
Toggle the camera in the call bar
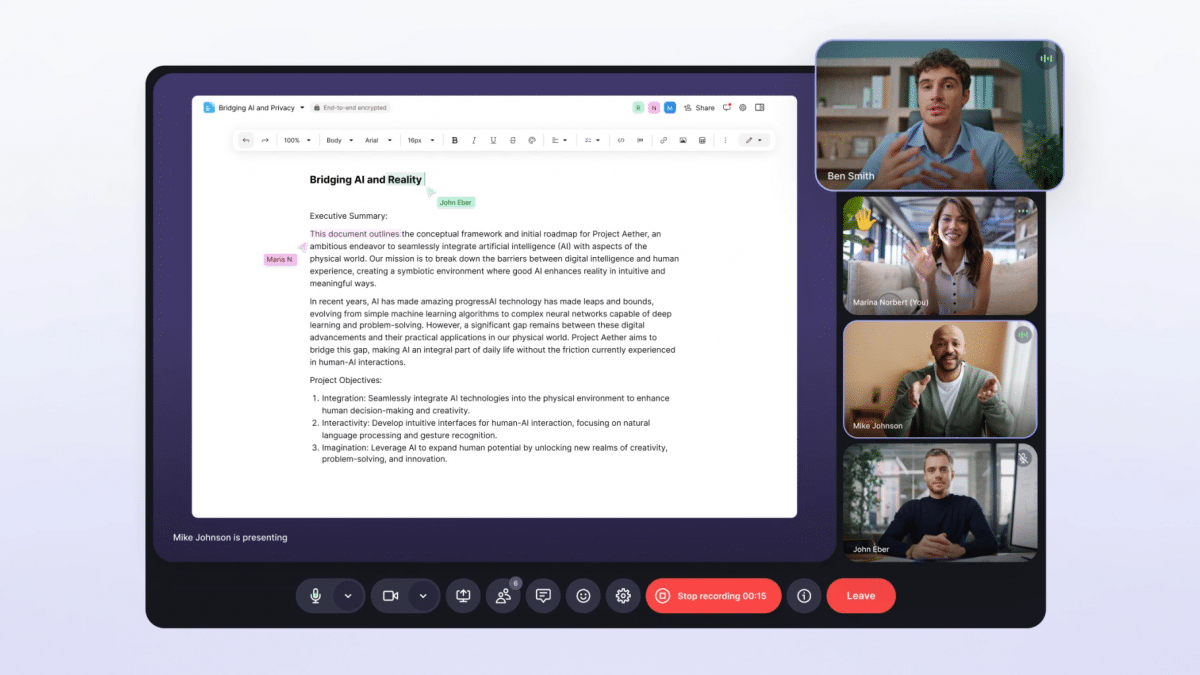[x=391, y=596]
